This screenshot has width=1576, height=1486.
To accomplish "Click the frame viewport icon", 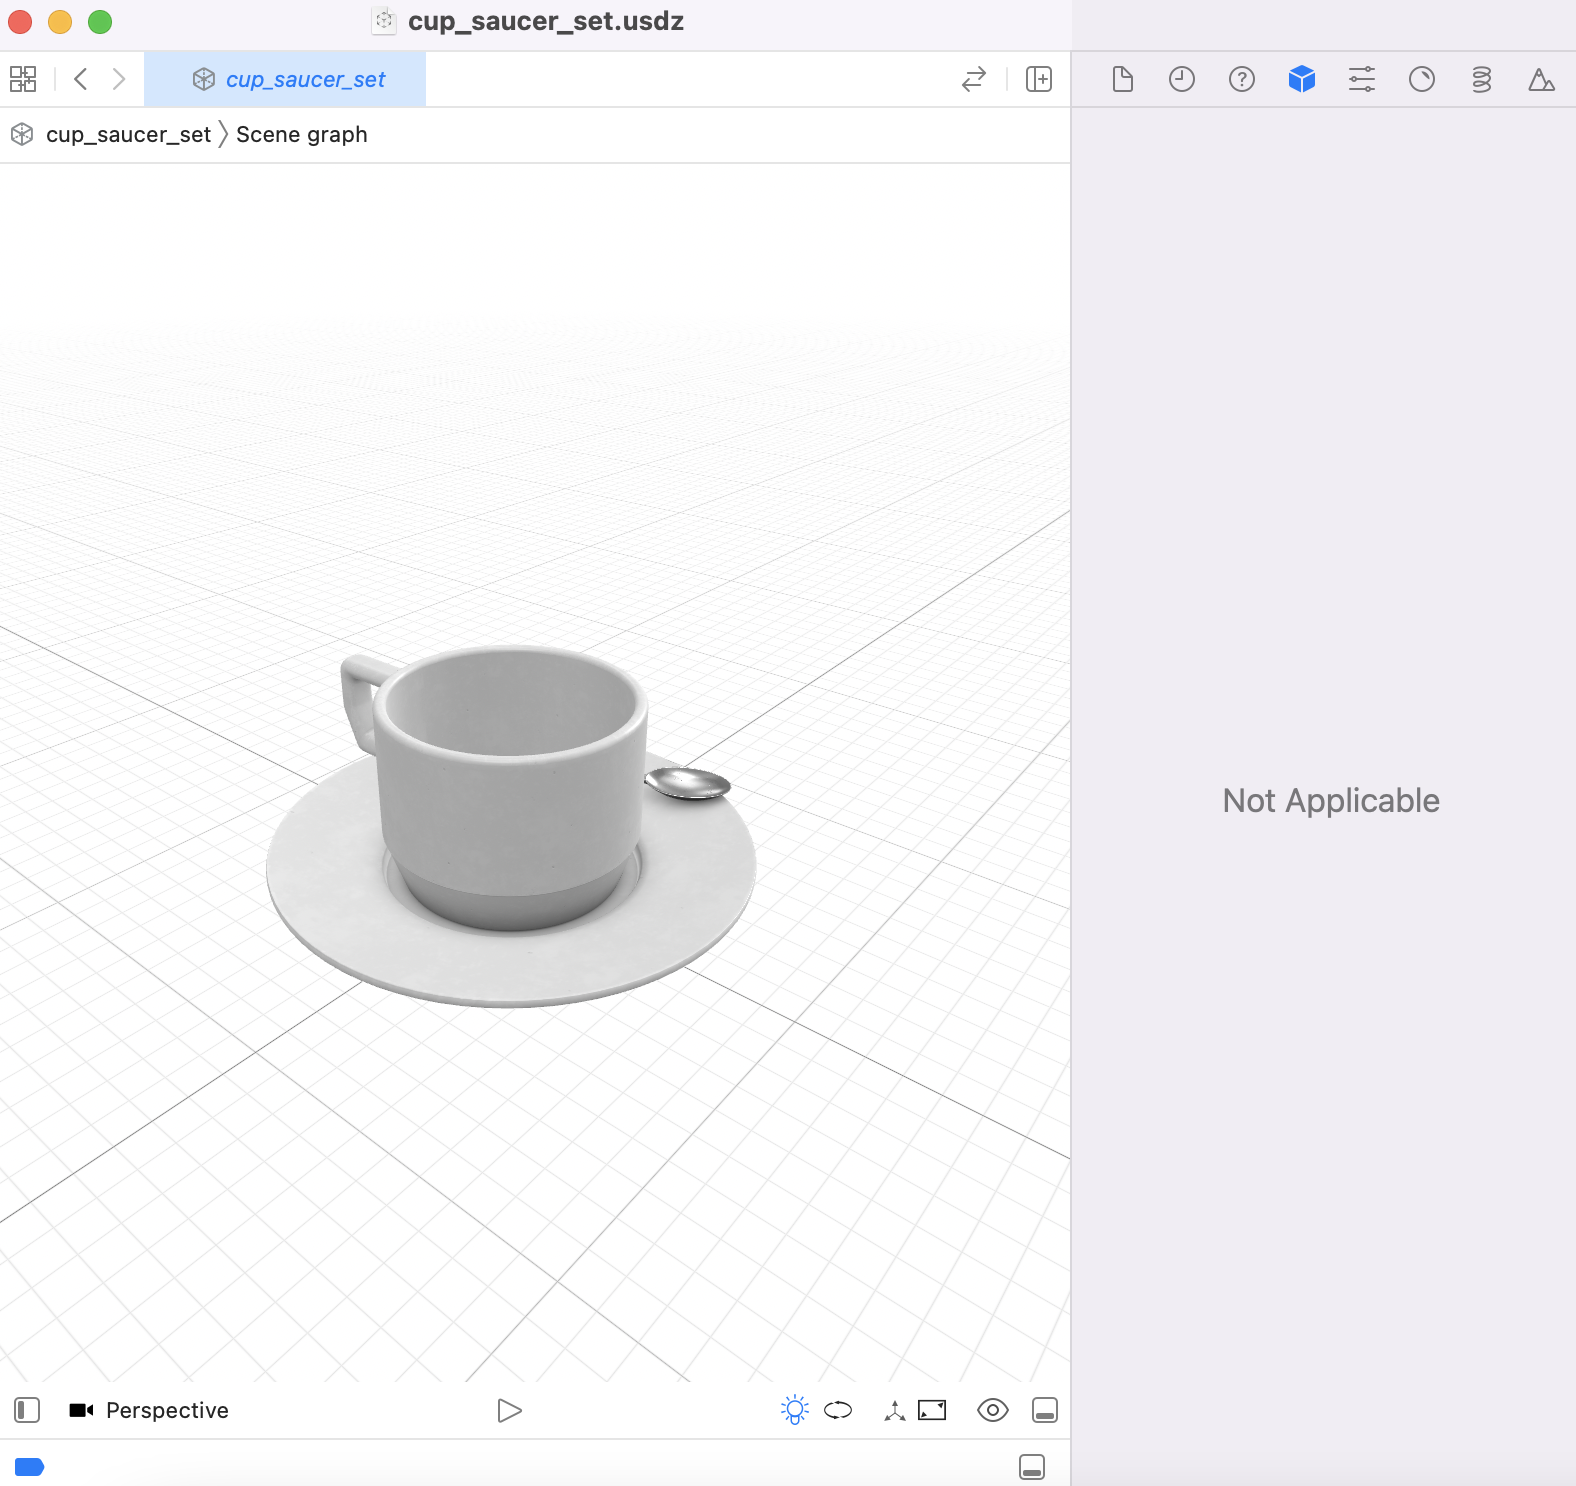I will [x=932, y=1410].
